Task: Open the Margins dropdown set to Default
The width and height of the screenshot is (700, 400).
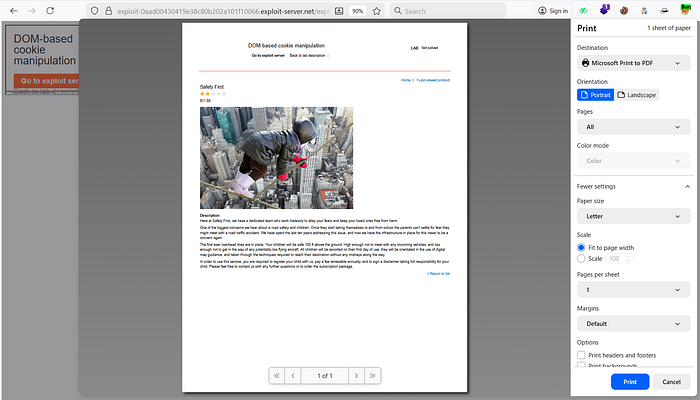Action: coord(633,324)
